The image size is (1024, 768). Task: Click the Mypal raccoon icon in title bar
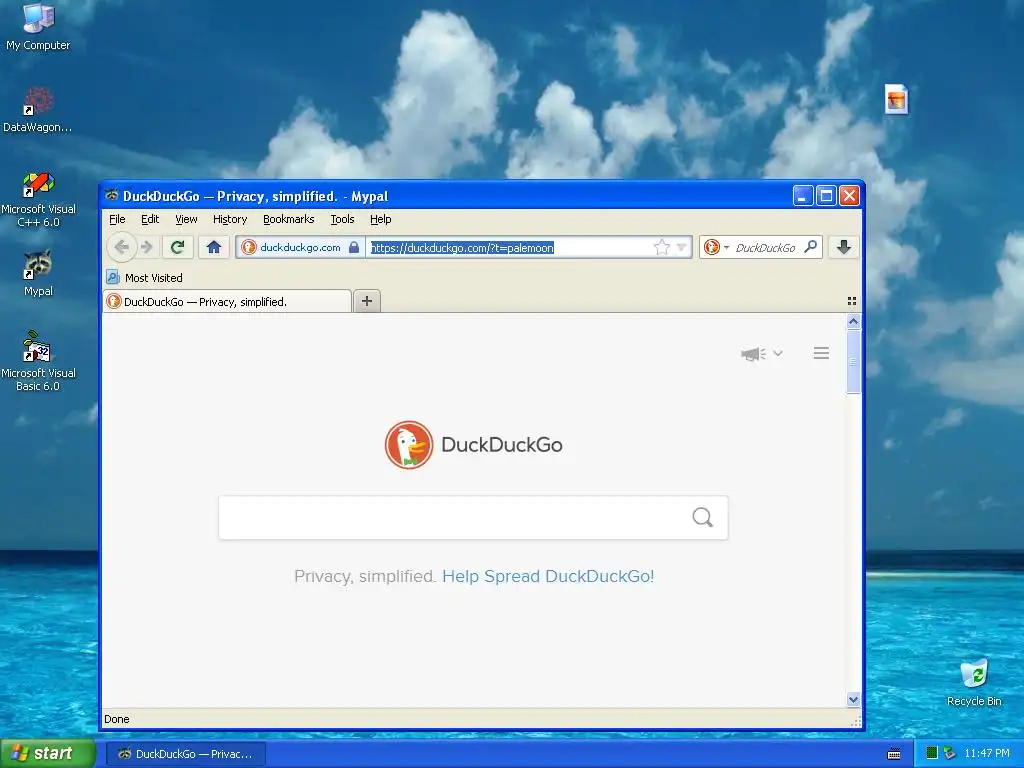click(x=112, y=195)
